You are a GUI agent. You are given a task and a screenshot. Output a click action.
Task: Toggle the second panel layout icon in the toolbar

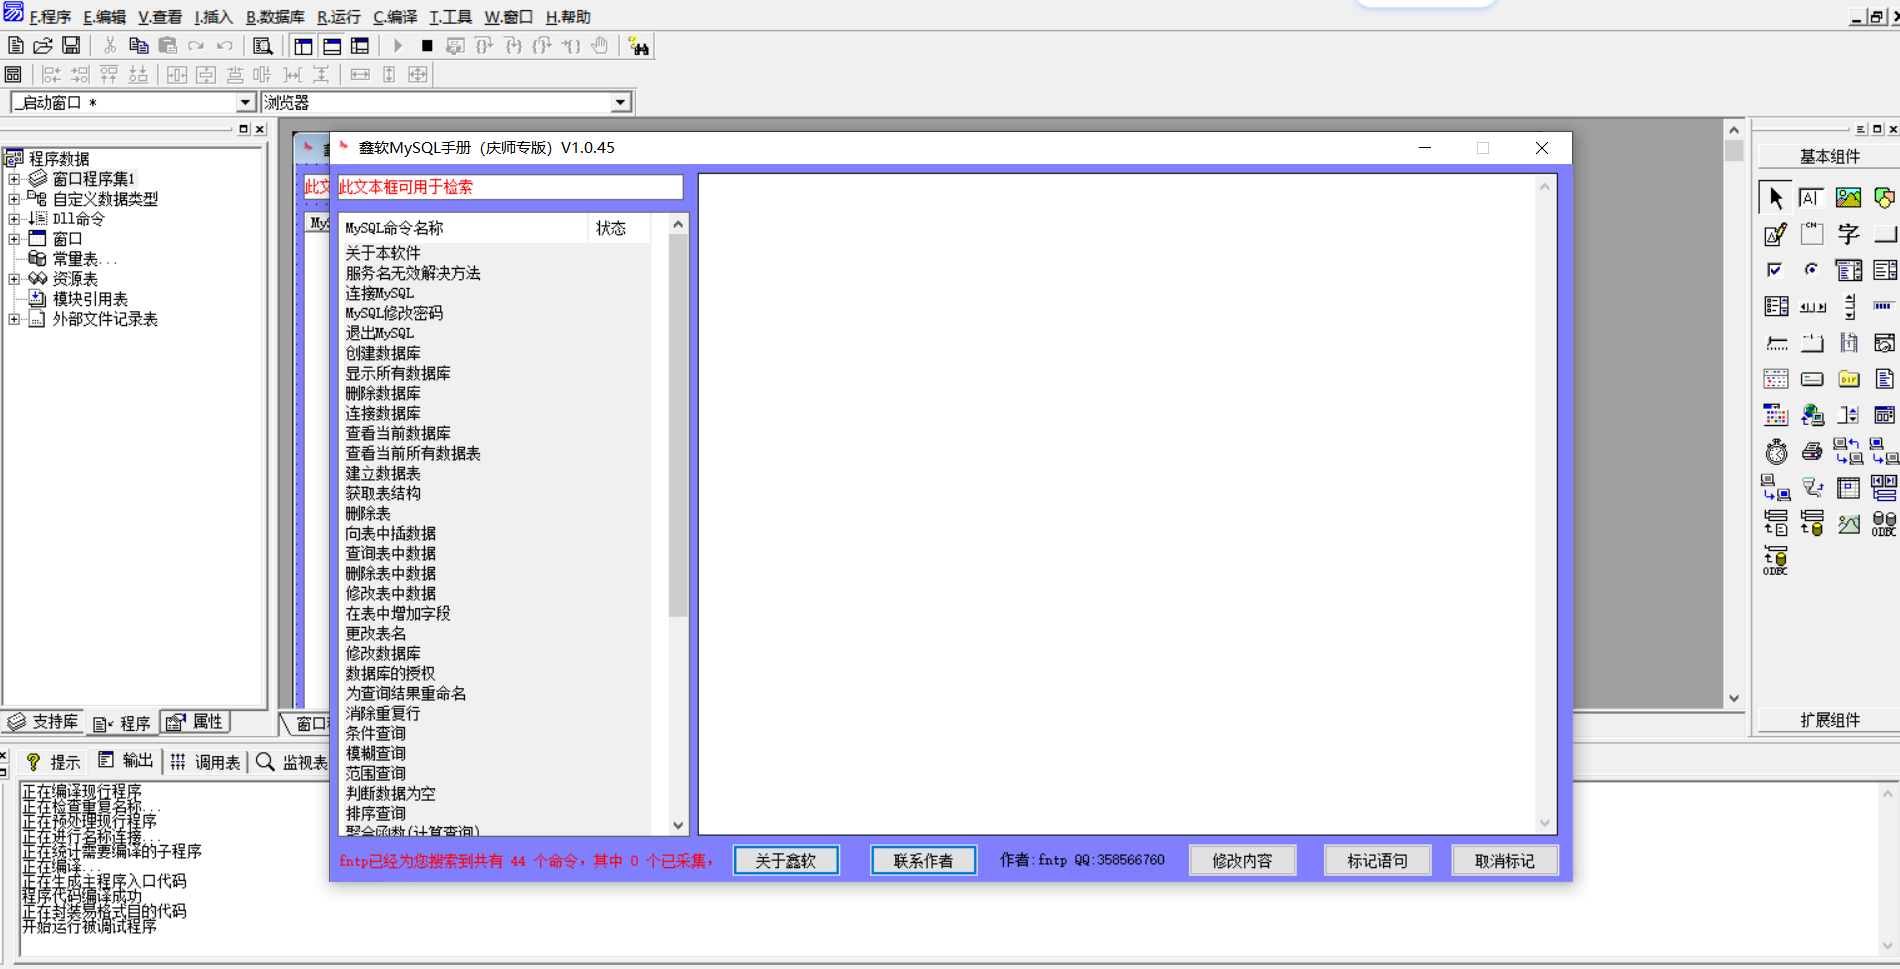pos(332,46)
